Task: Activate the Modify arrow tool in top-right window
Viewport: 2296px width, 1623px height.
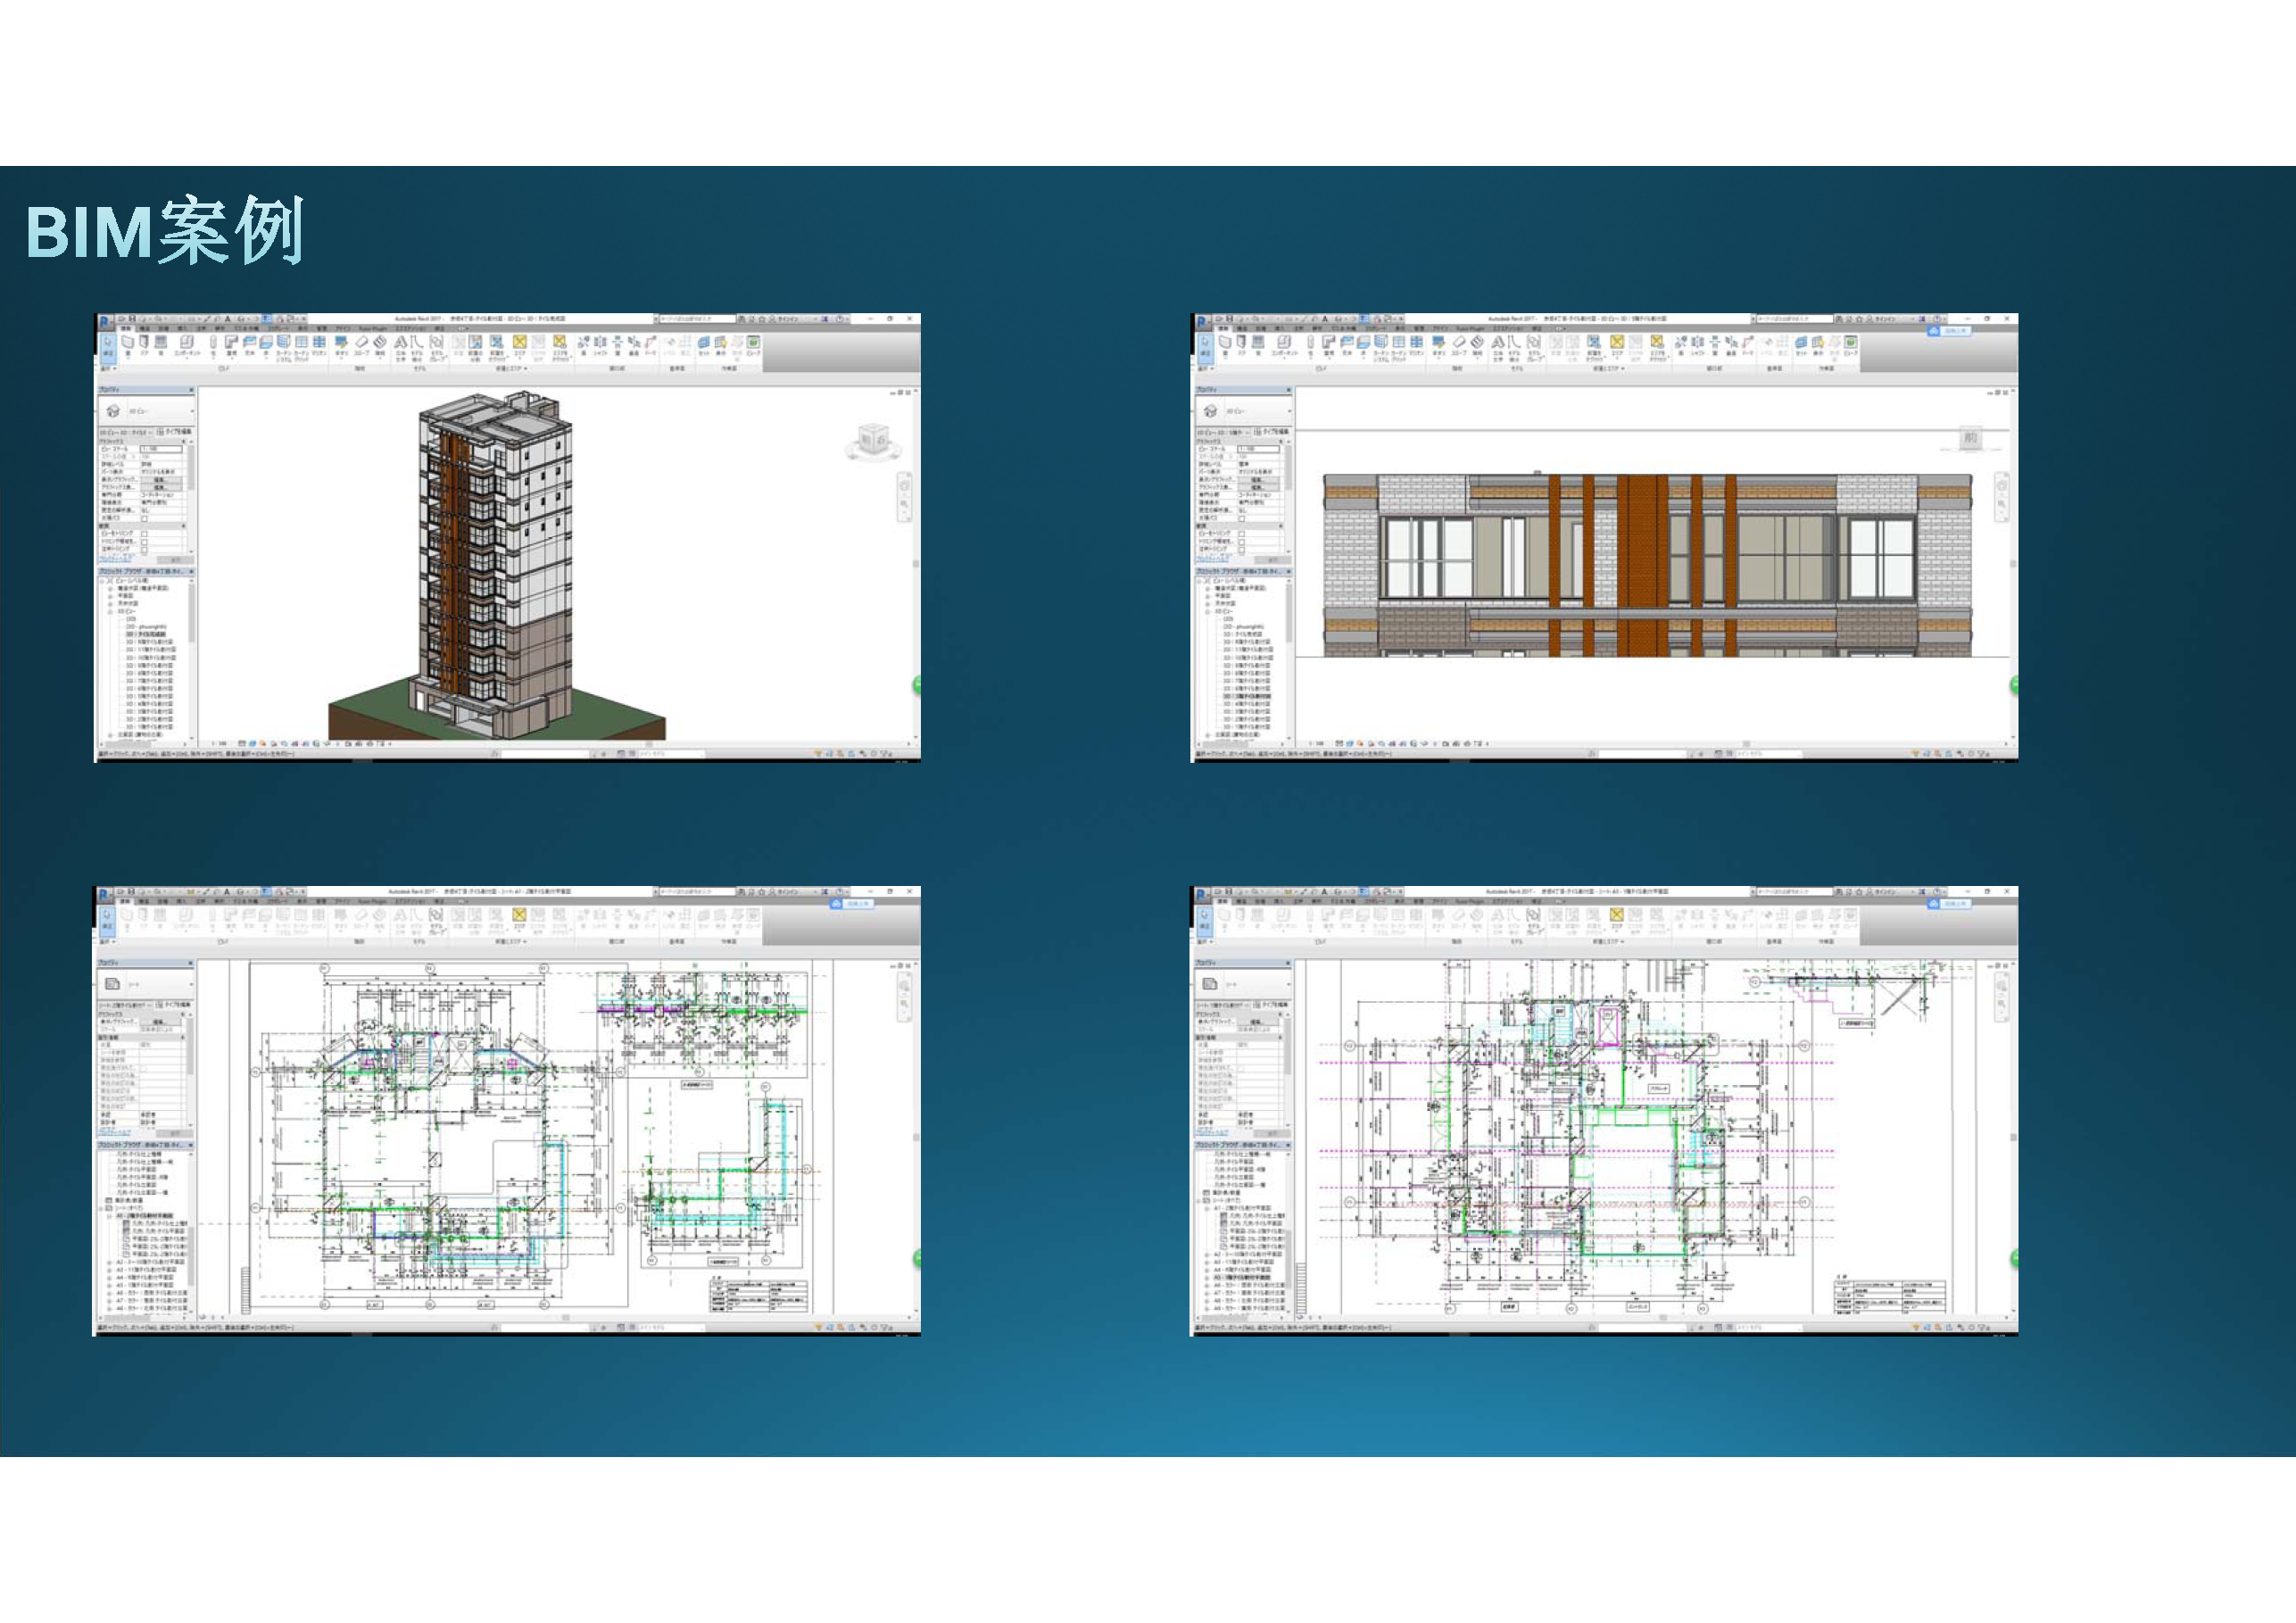Action: [1205, 344]
